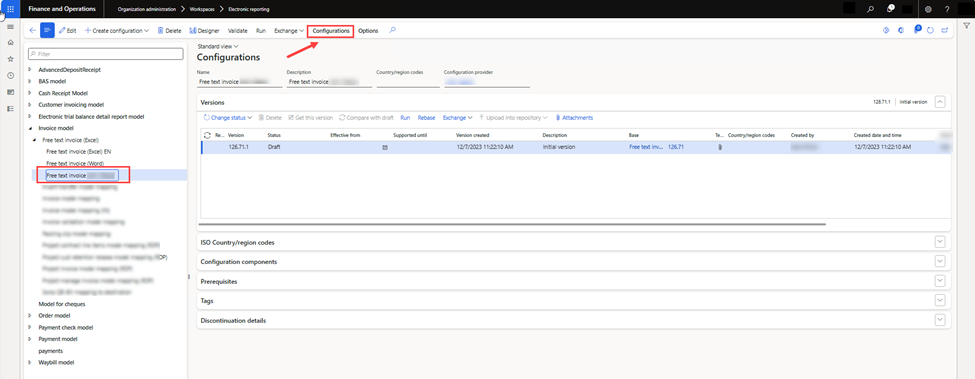Open Modules list icon in sidebar
Viewport: 975px width, 379px height.
[x=10, y=109]
